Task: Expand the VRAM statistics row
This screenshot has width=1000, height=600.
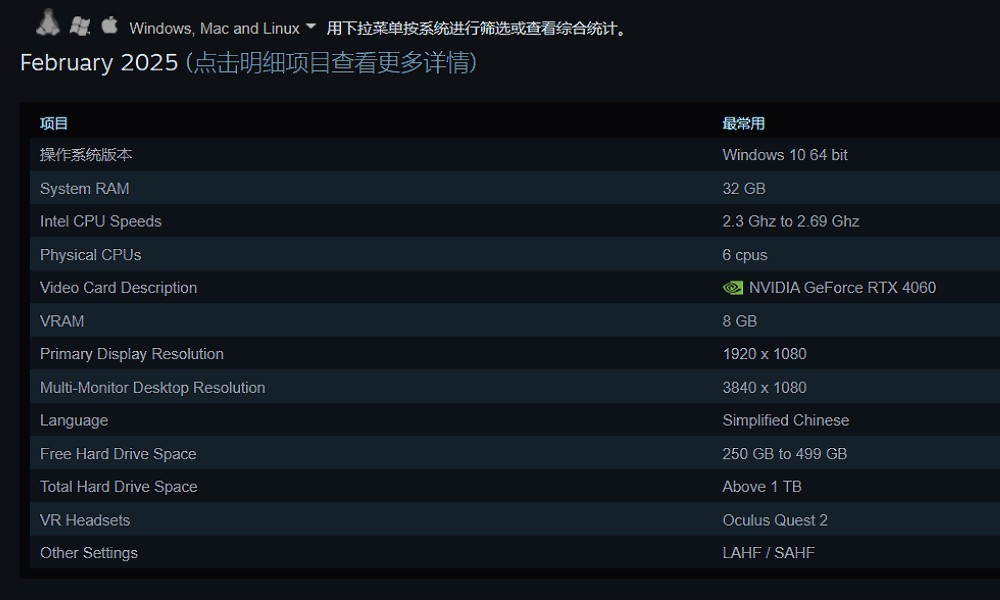Action: [x=62, y=321]
